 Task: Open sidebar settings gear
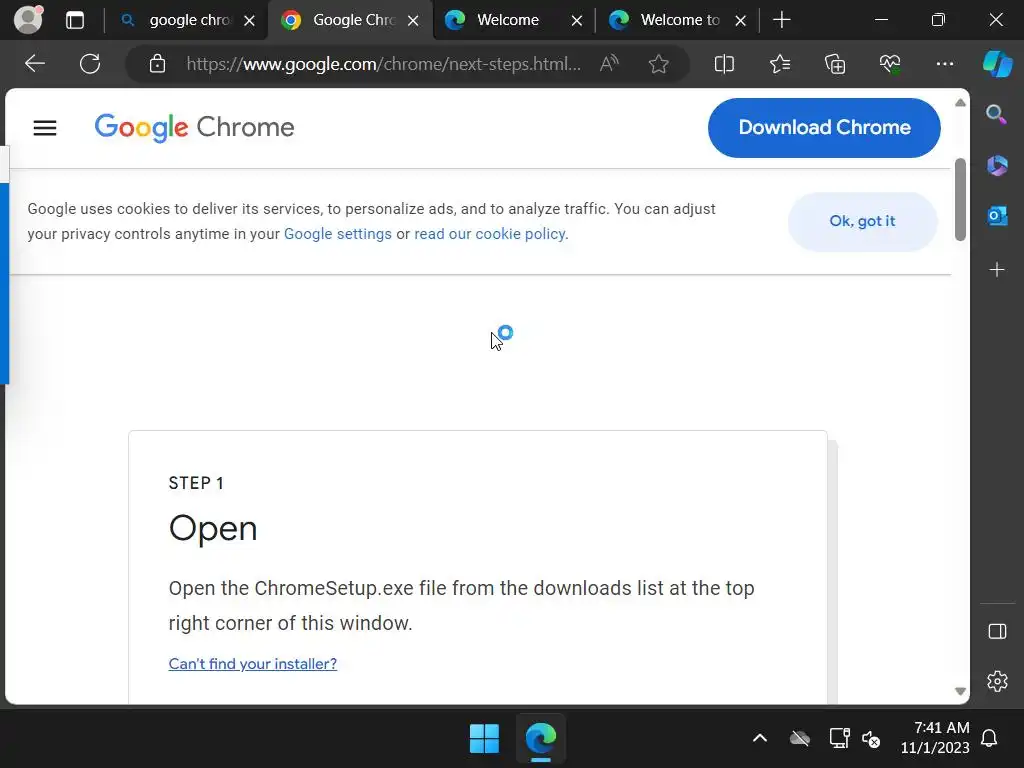(x=997, y=681)
